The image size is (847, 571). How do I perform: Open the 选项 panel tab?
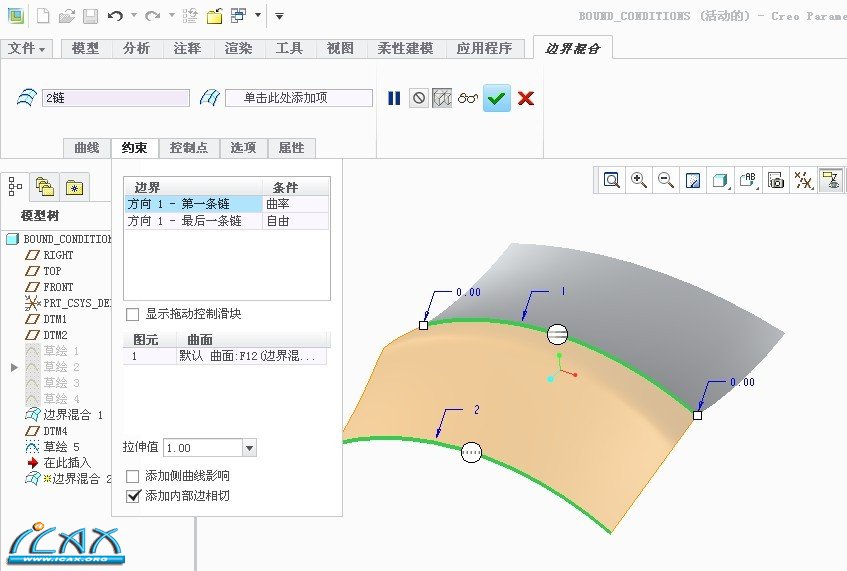(x=243, y=148)
